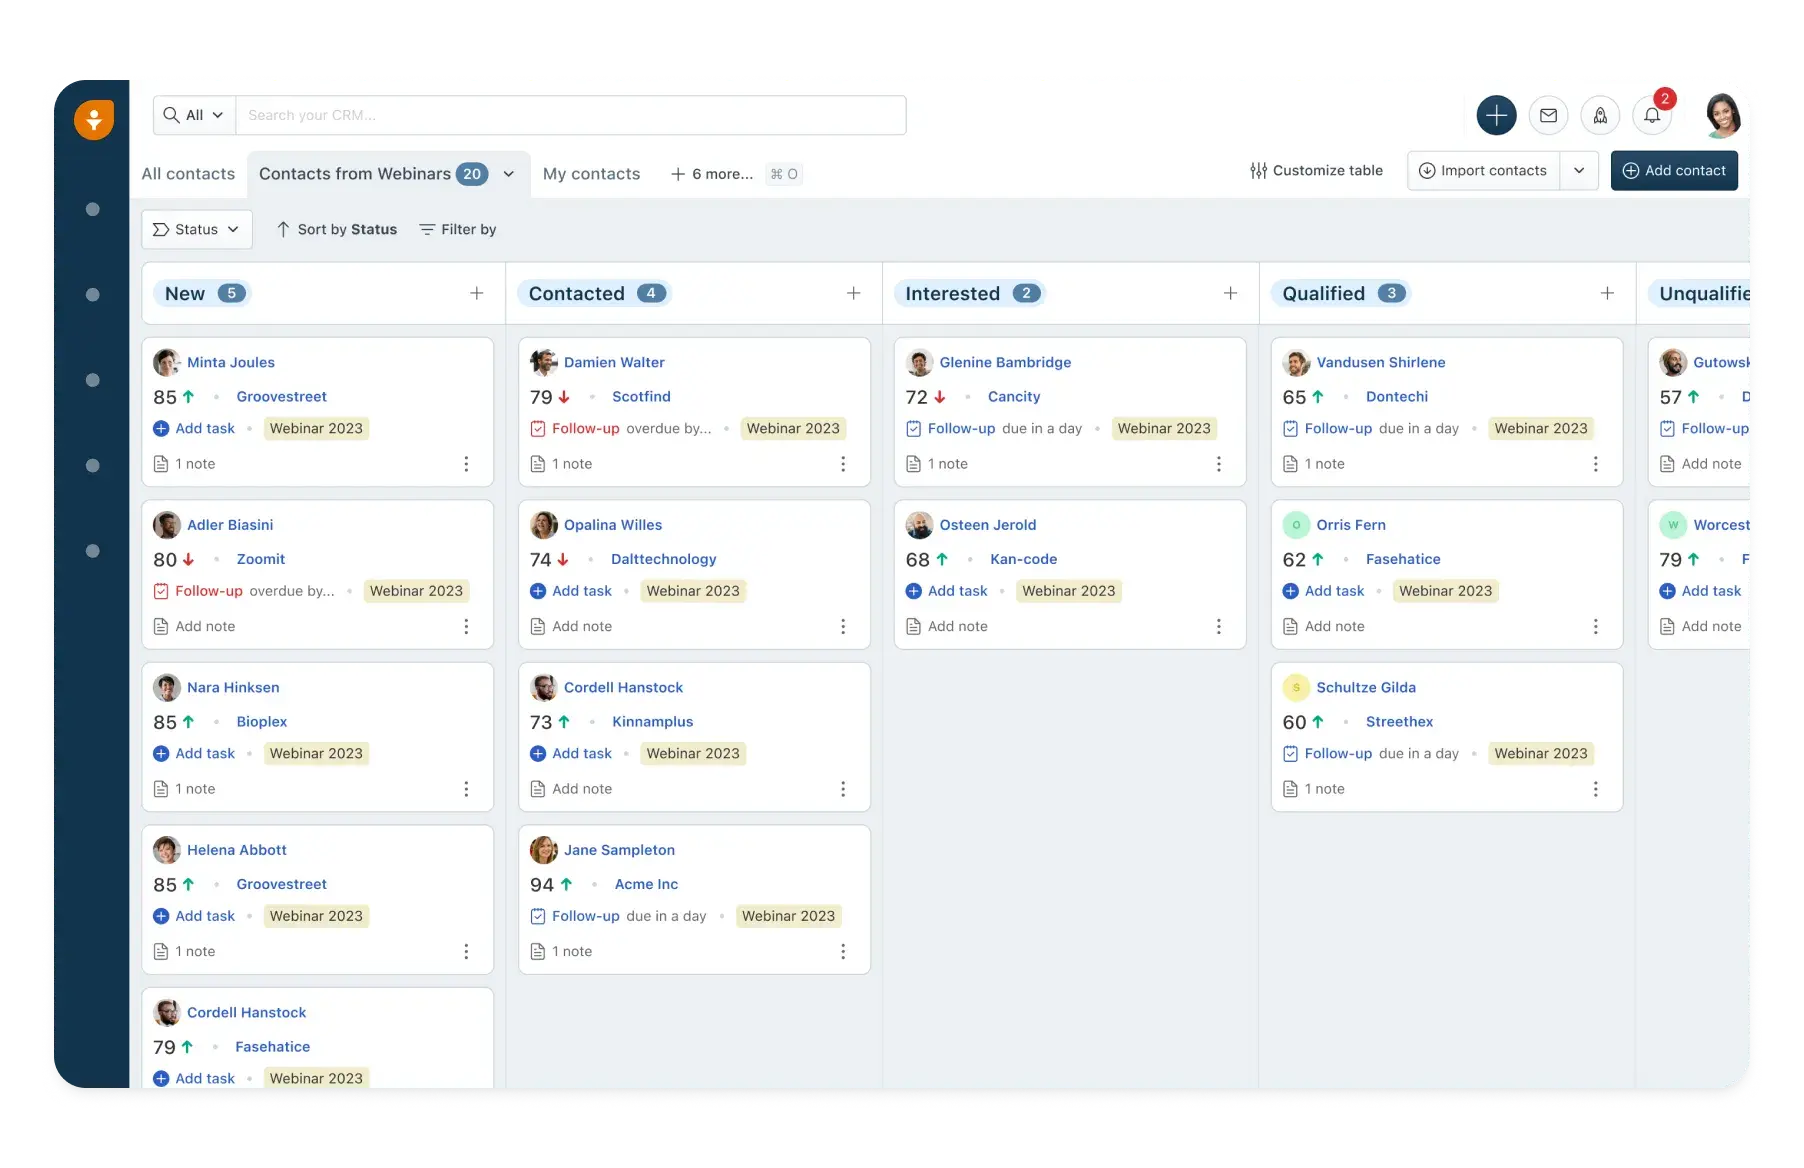Open the notifications bell icon
This screenshot has width=1804, height=1168.
click(x=1652, y=116)
